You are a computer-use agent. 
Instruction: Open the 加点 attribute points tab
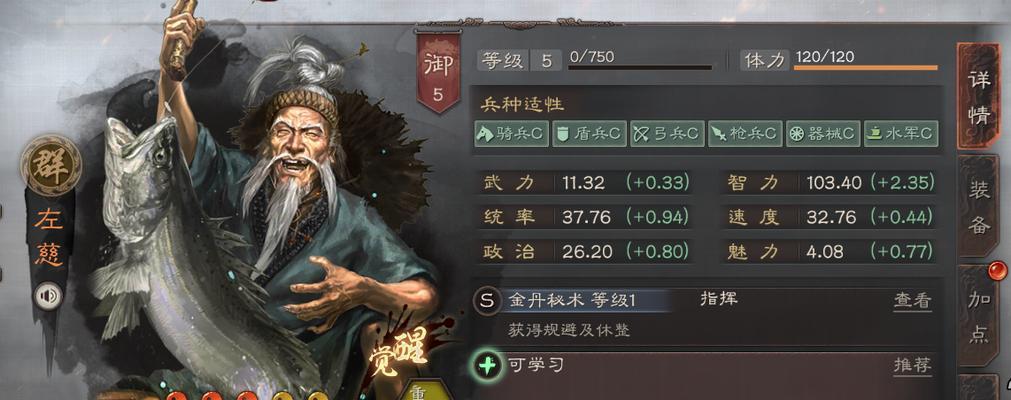pos(979,316)
